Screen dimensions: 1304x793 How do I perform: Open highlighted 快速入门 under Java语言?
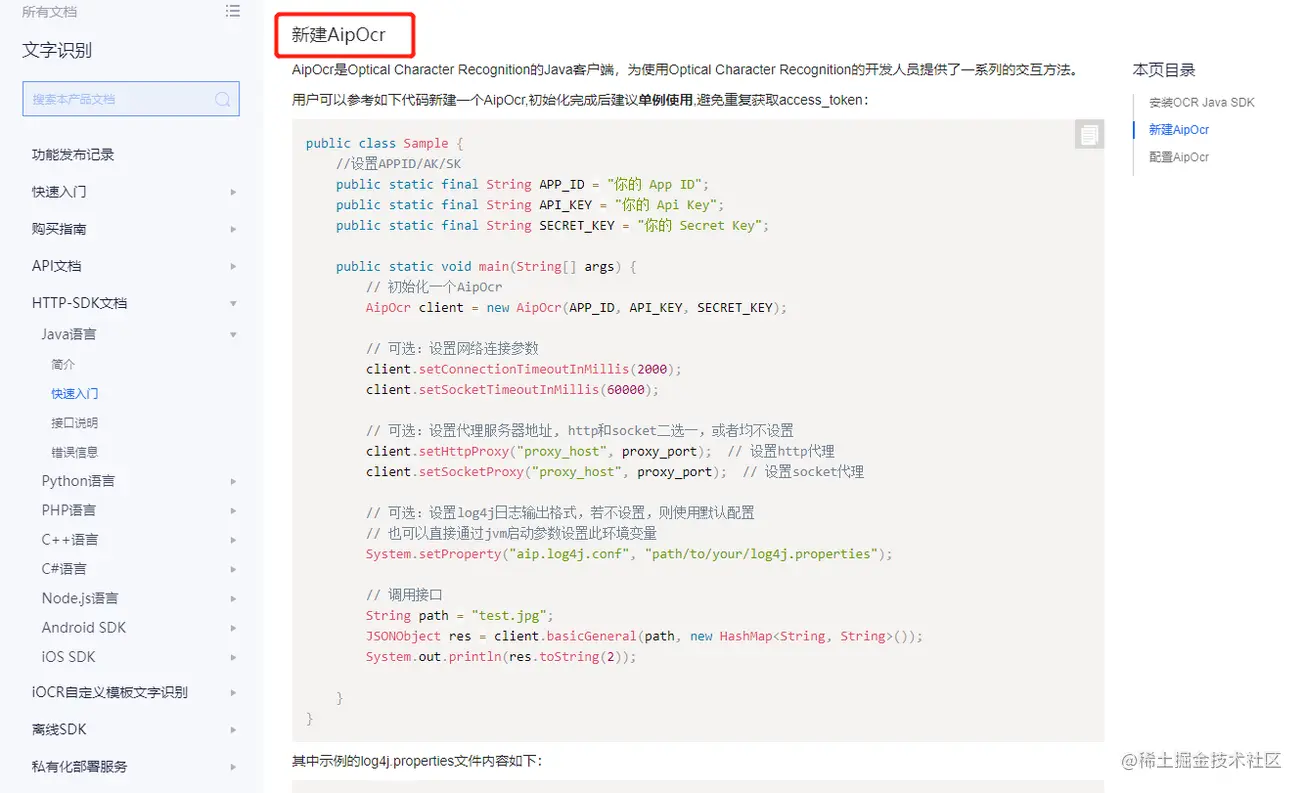pos(75,394)
